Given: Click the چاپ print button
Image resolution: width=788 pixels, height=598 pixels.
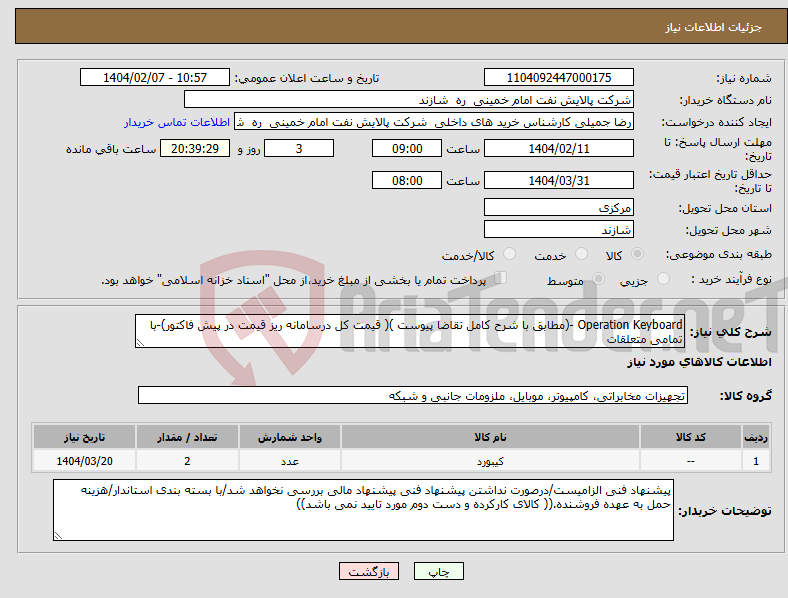Looking at the screenshot, I should click(x=439, y=571).
